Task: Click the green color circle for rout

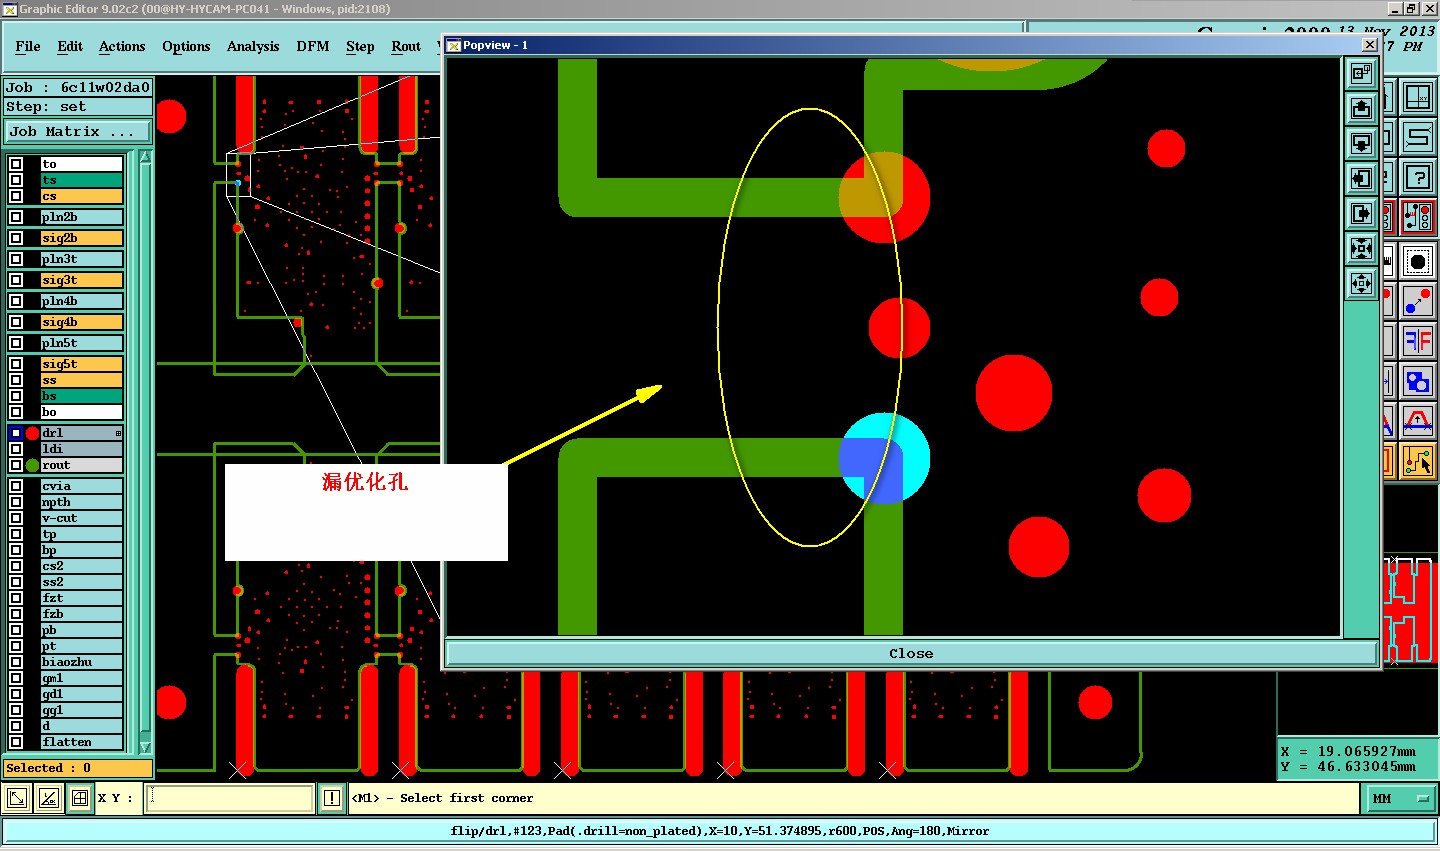Action: coord(32,465)
